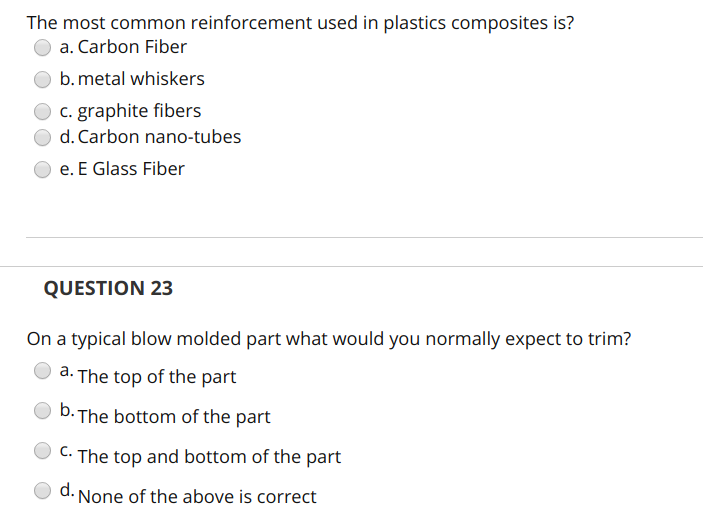Choose metal whiskers radio button
This screenshot has width=703, height=524.
point(43,79)
